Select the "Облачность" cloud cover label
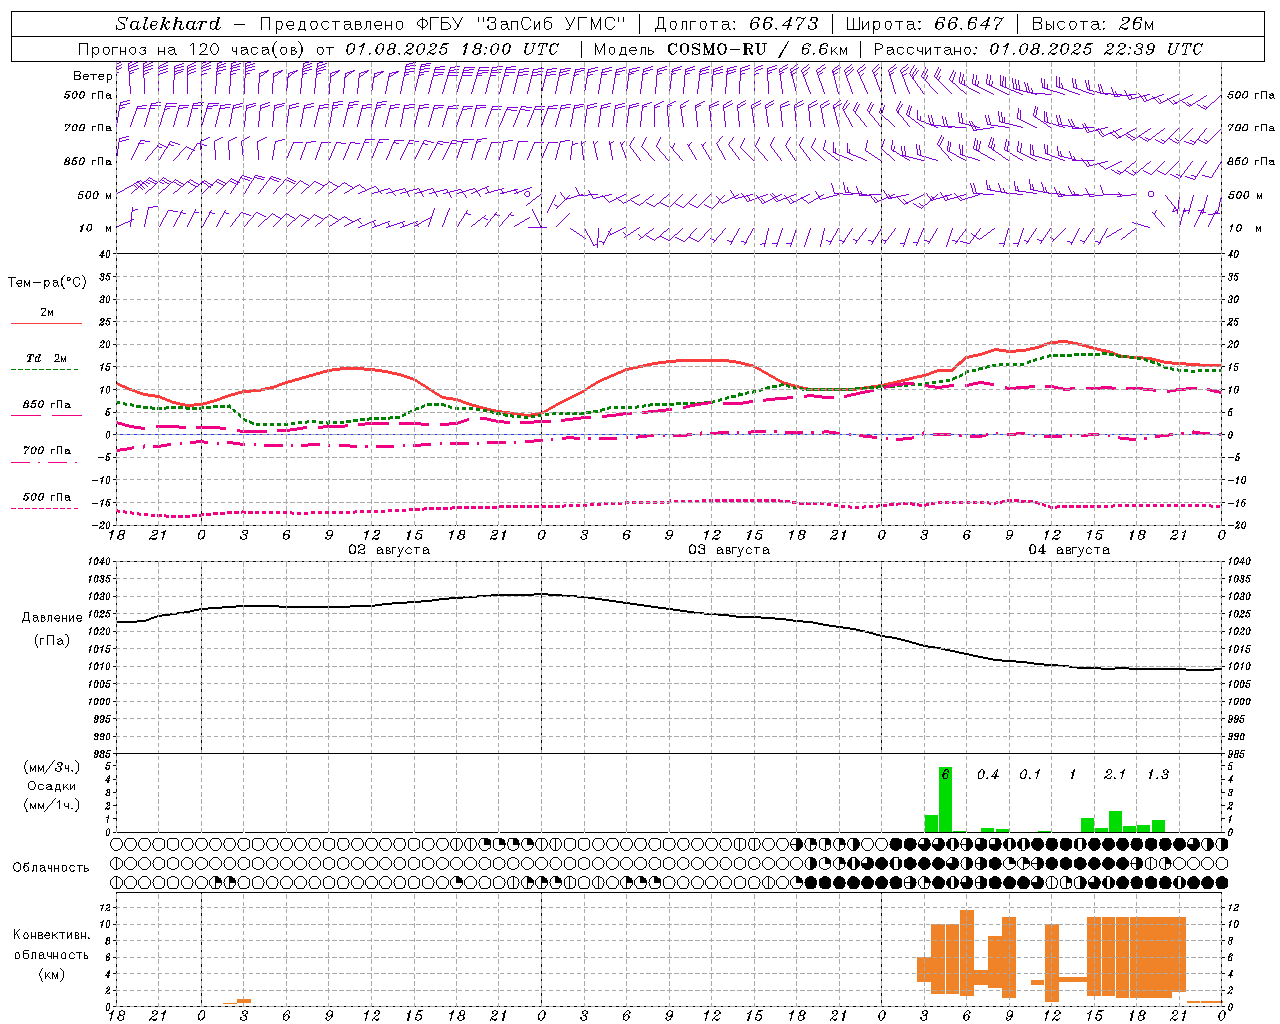The image size is (1280, 1024). tap(51, 868)
